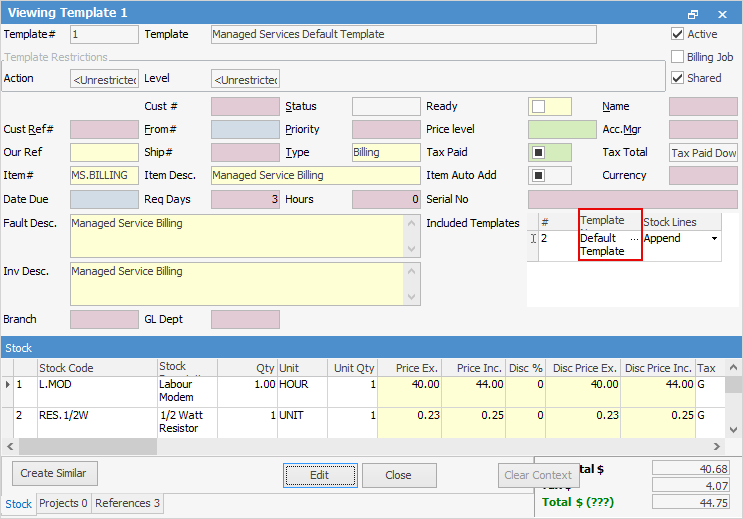Toggle the Shared checkbox
Screen dimensions: 743x519
coord(678,78)
